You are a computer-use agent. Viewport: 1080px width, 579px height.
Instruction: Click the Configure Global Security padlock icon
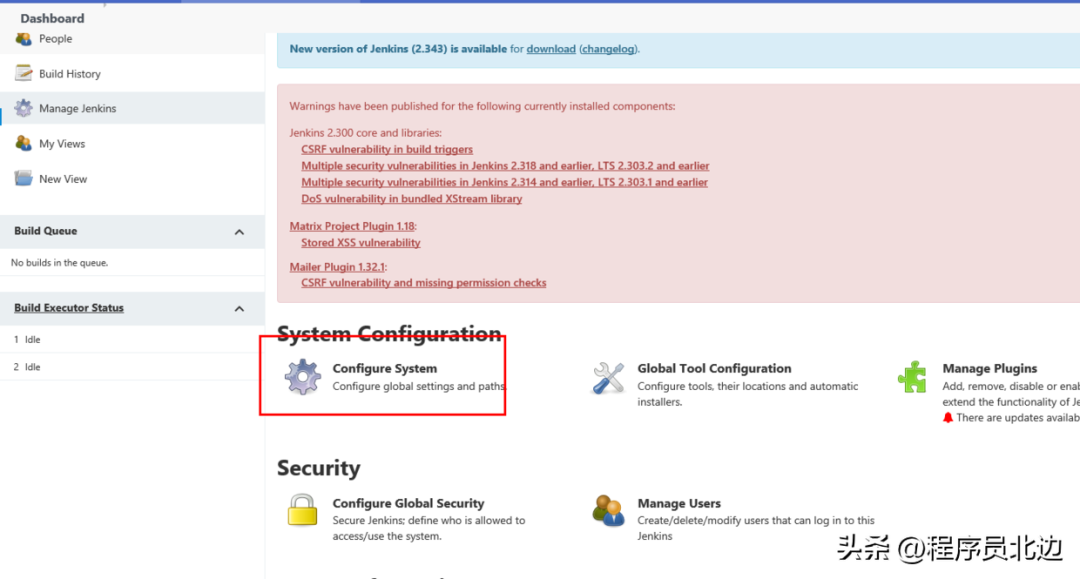pyautogui.click(x=302, y=510)
